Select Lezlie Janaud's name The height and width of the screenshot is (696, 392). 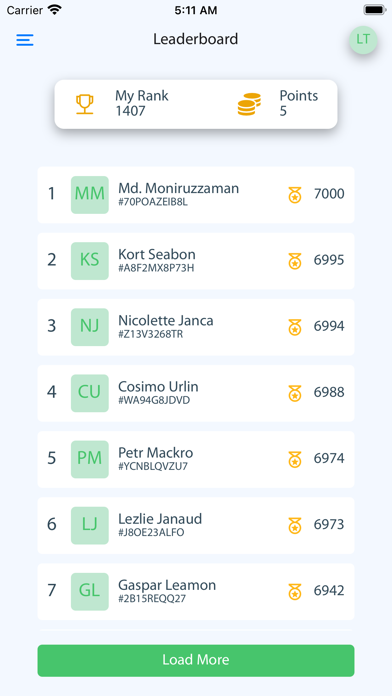(x=160, y=519)
